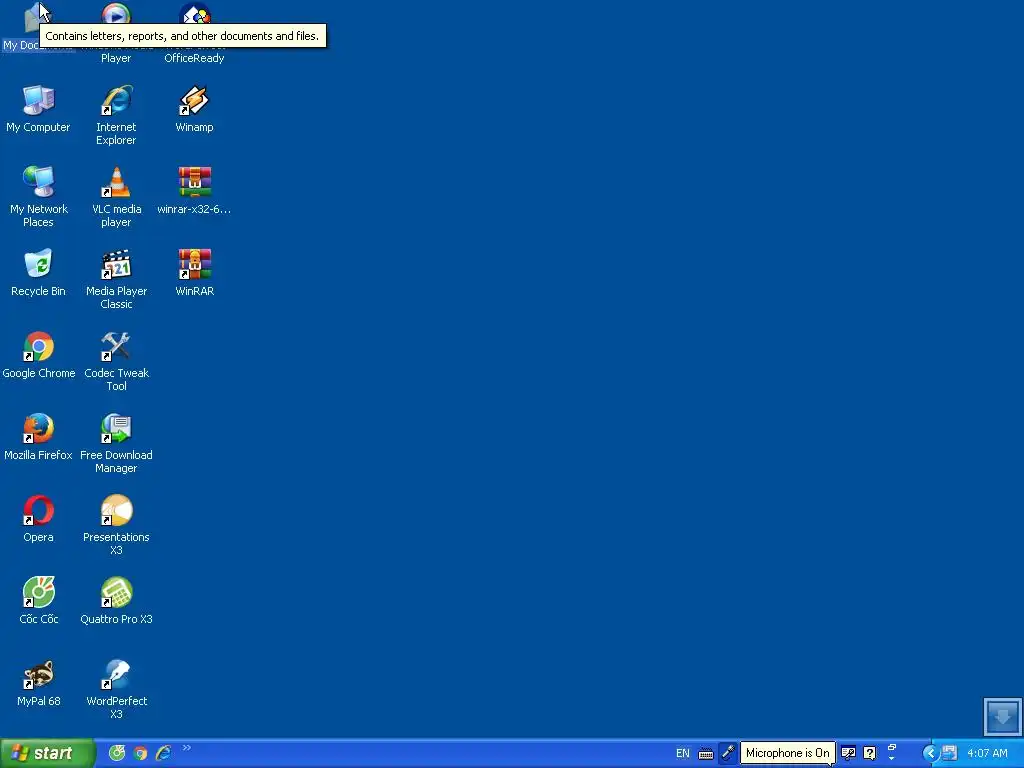This screenshot has height=768, width=1024.
Task: Select the Quattro Pro X3 shortcut
Action: tap(116, 601)
